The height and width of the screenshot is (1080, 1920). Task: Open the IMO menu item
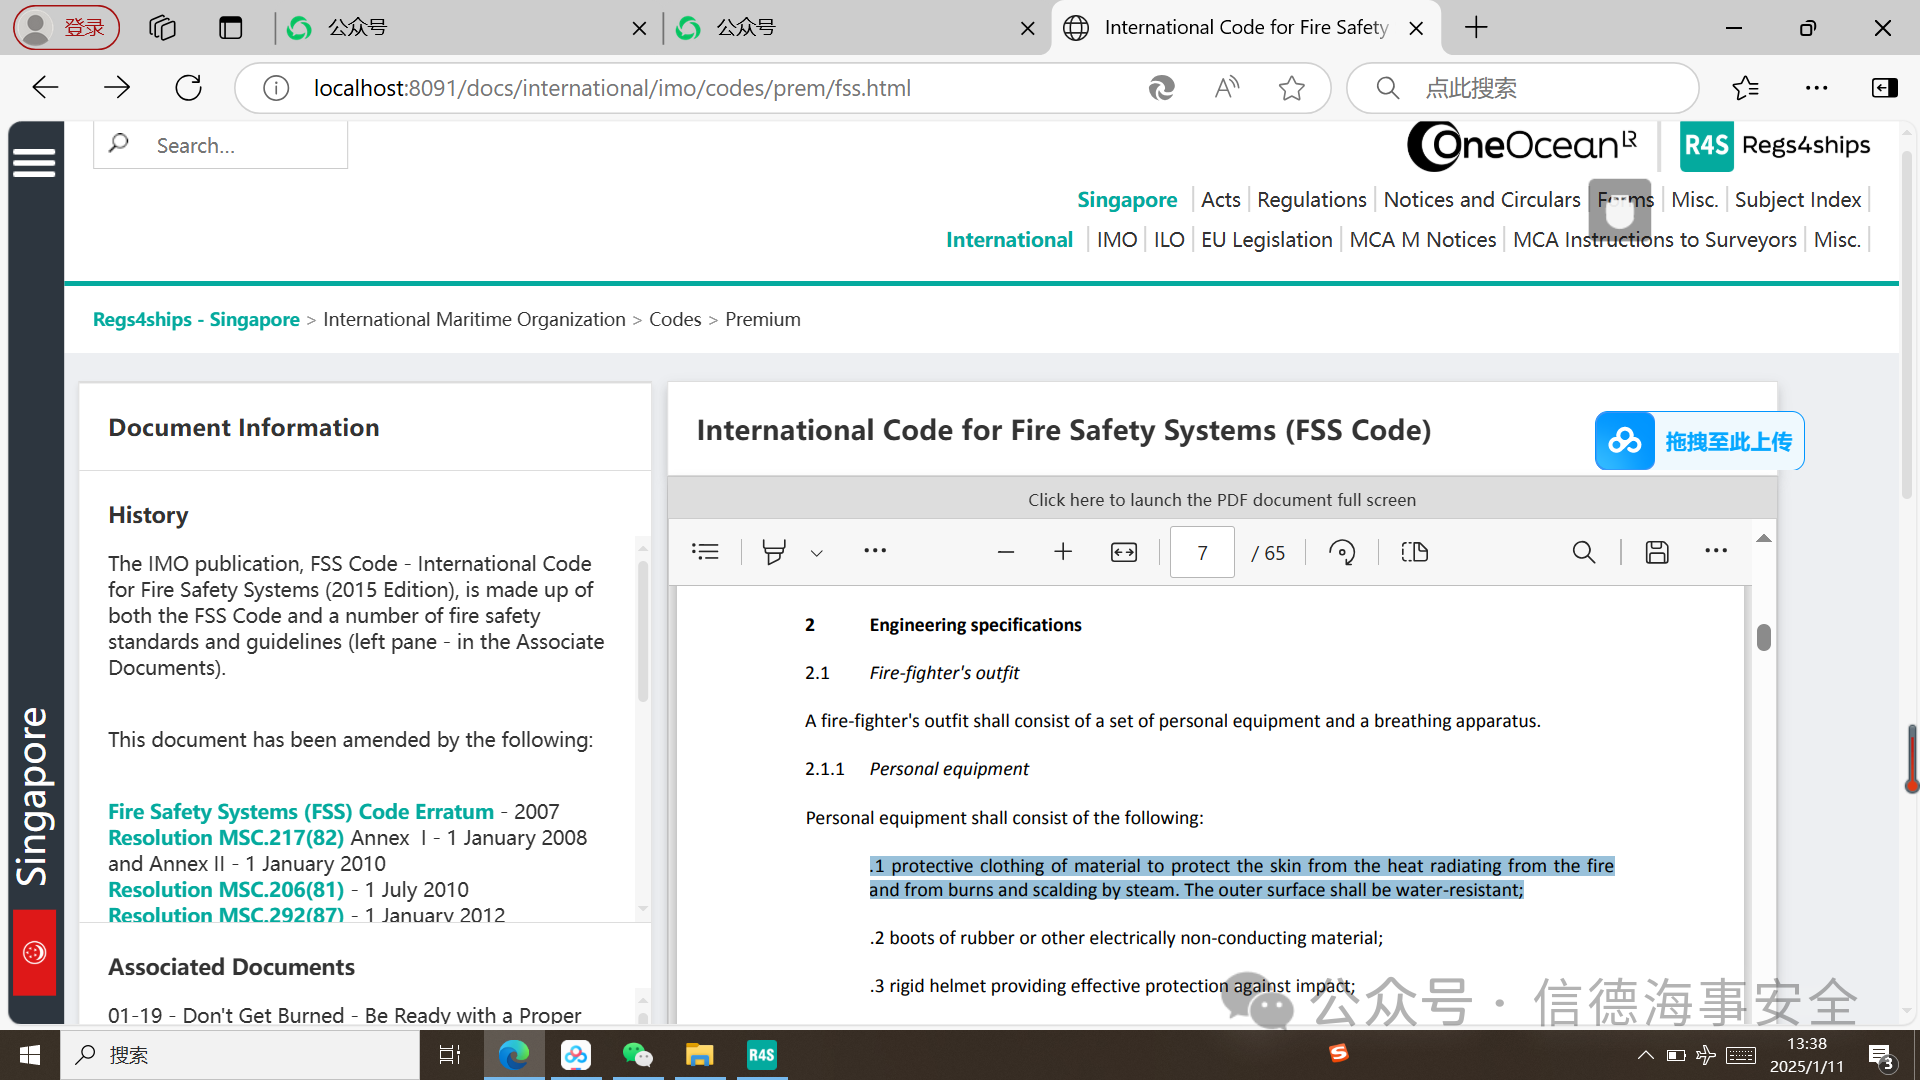(x=1116, y=239)
